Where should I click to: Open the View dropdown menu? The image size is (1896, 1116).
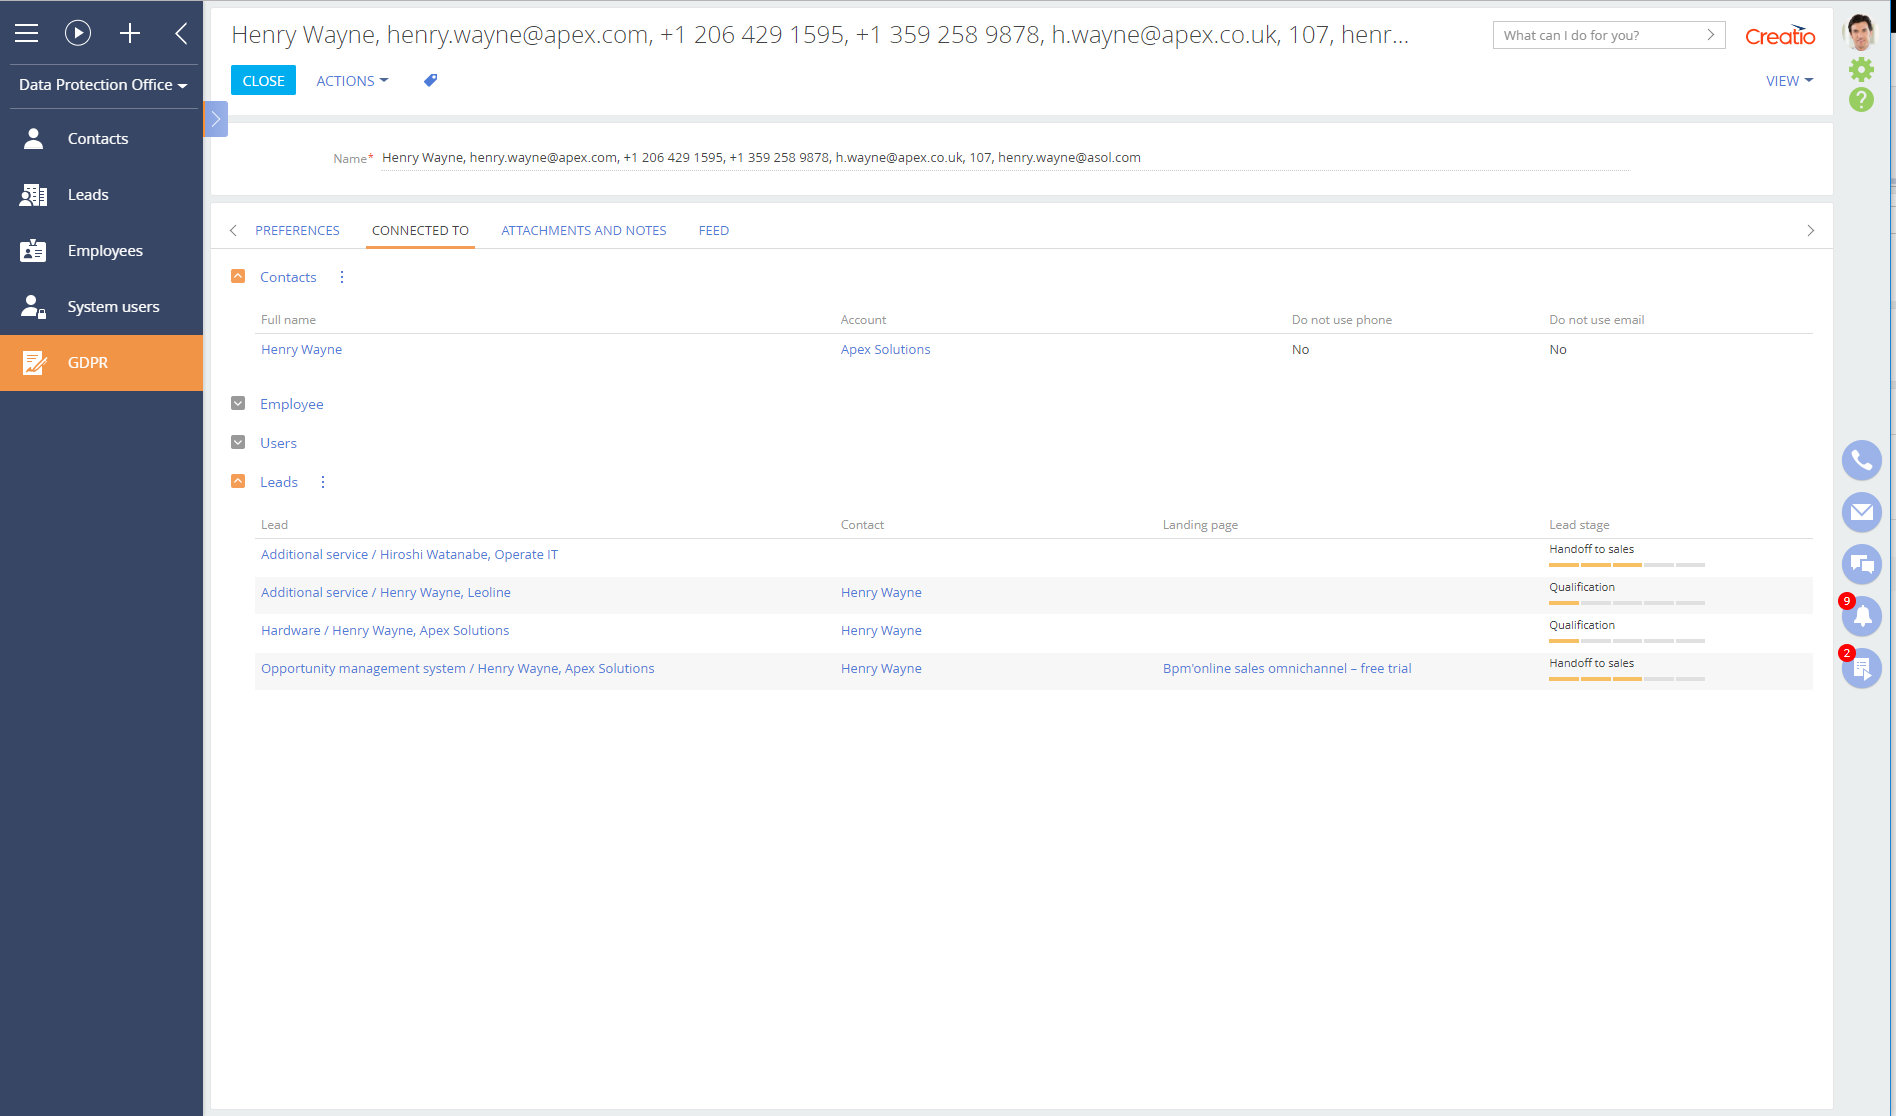[x=1788, y=81]
